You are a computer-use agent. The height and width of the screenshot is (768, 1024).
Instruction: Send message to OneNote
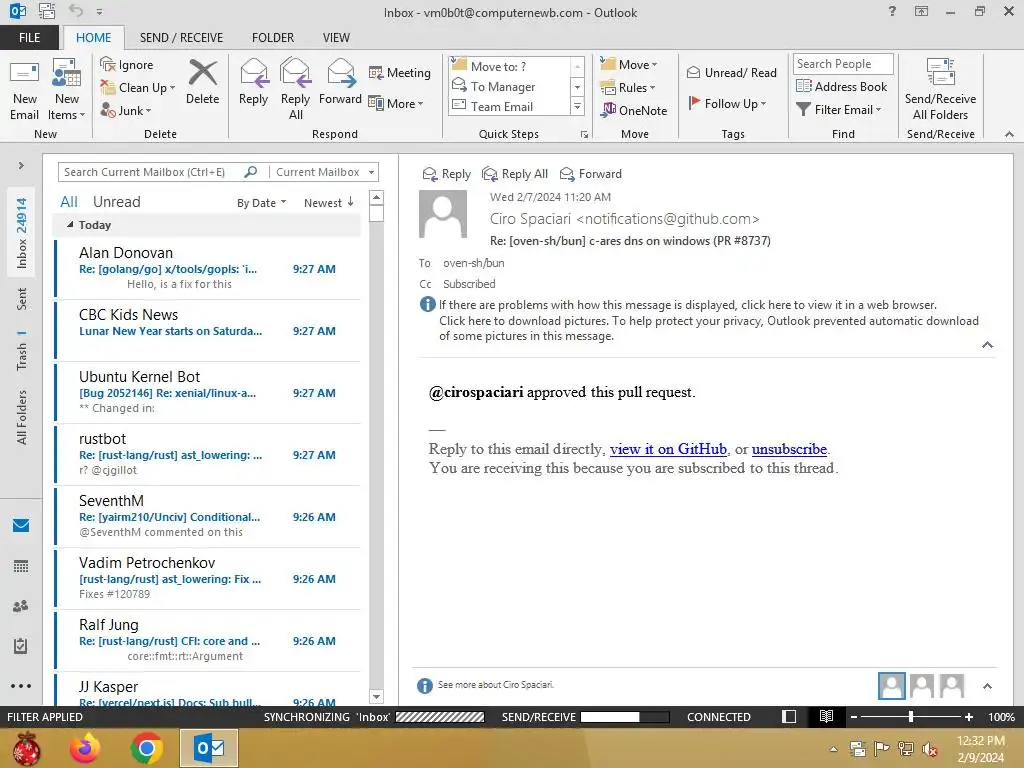(634, 110)
